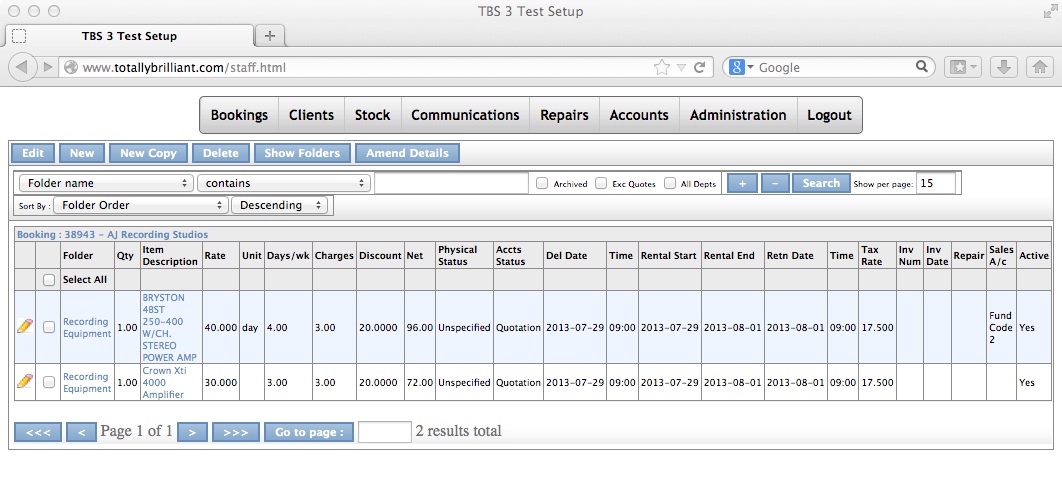Click the Show Folders button
1062x479 pixels.
tap(302, 153)
